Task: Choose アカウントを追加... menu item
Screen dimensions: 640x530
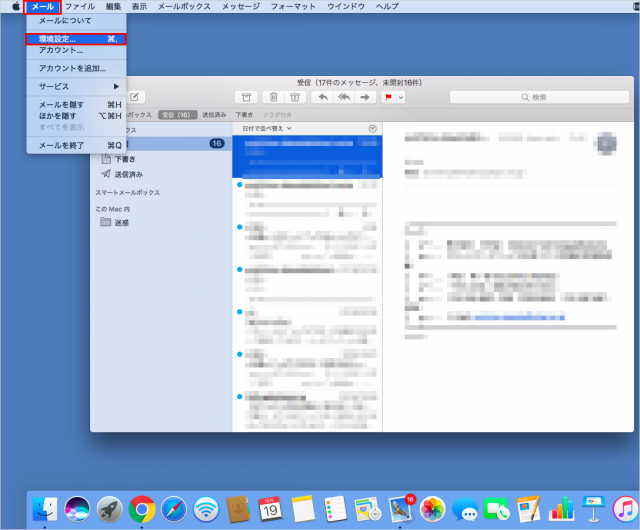Action: pos(75,68)
